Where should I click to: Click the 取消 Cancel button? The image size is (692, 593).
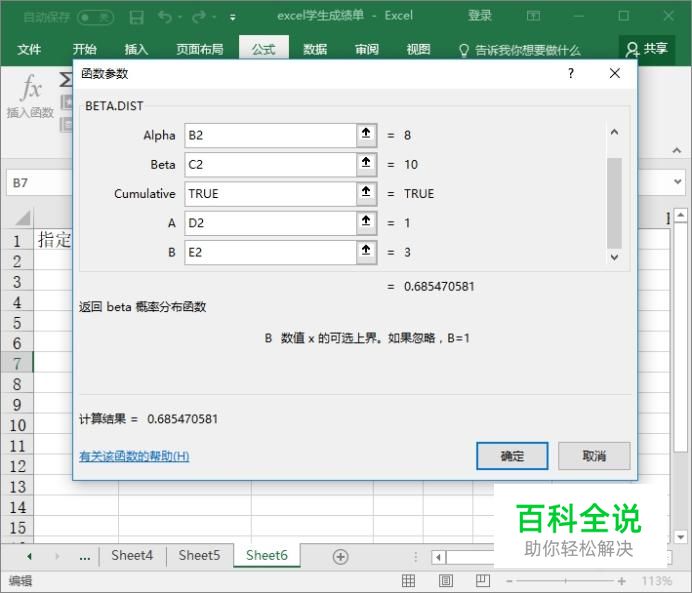point(594,456)
